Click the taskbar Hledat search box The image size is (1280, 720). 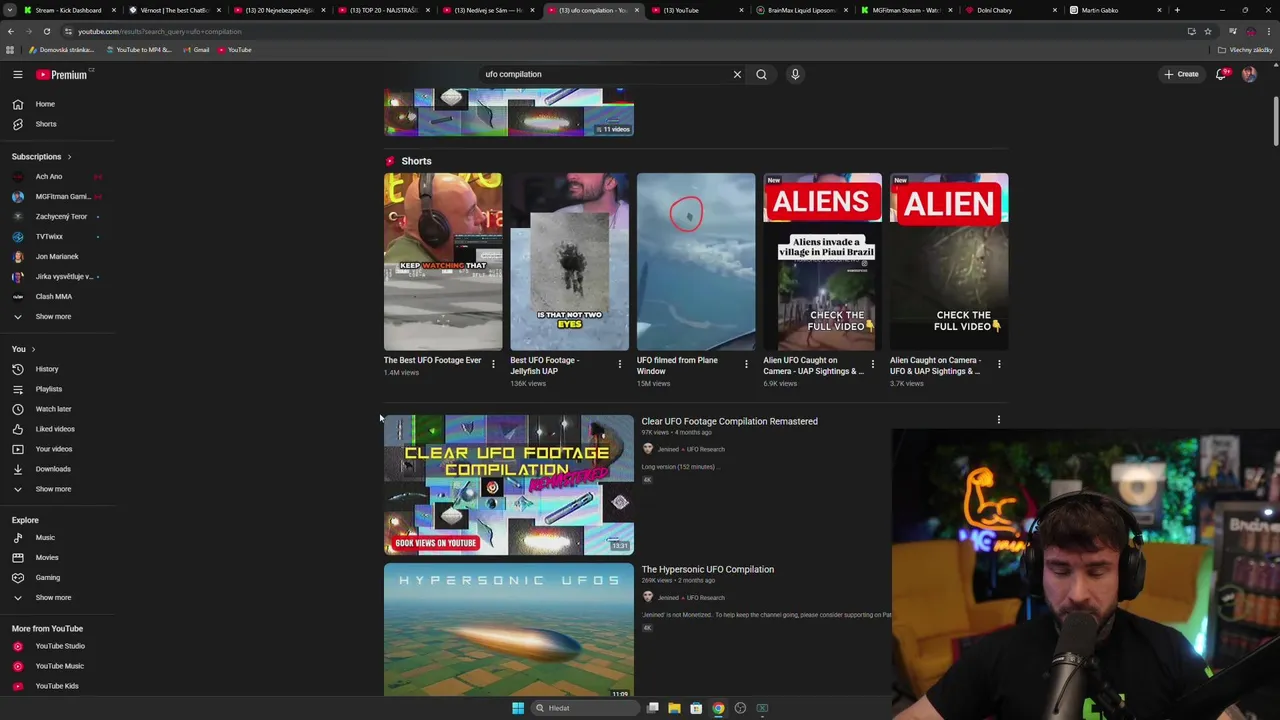(583, 708)
